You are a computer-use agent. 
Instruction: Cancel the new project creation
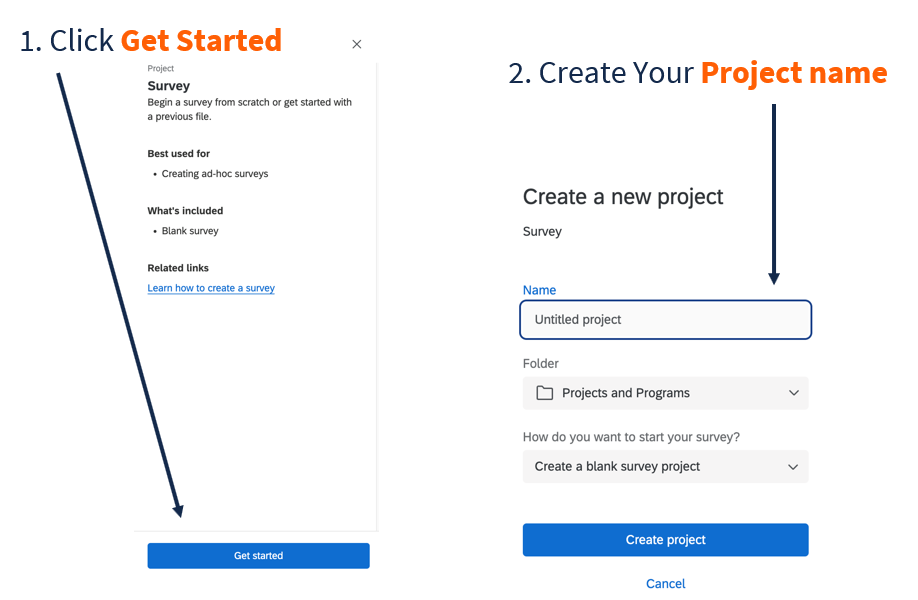click(x=665, y=583)
